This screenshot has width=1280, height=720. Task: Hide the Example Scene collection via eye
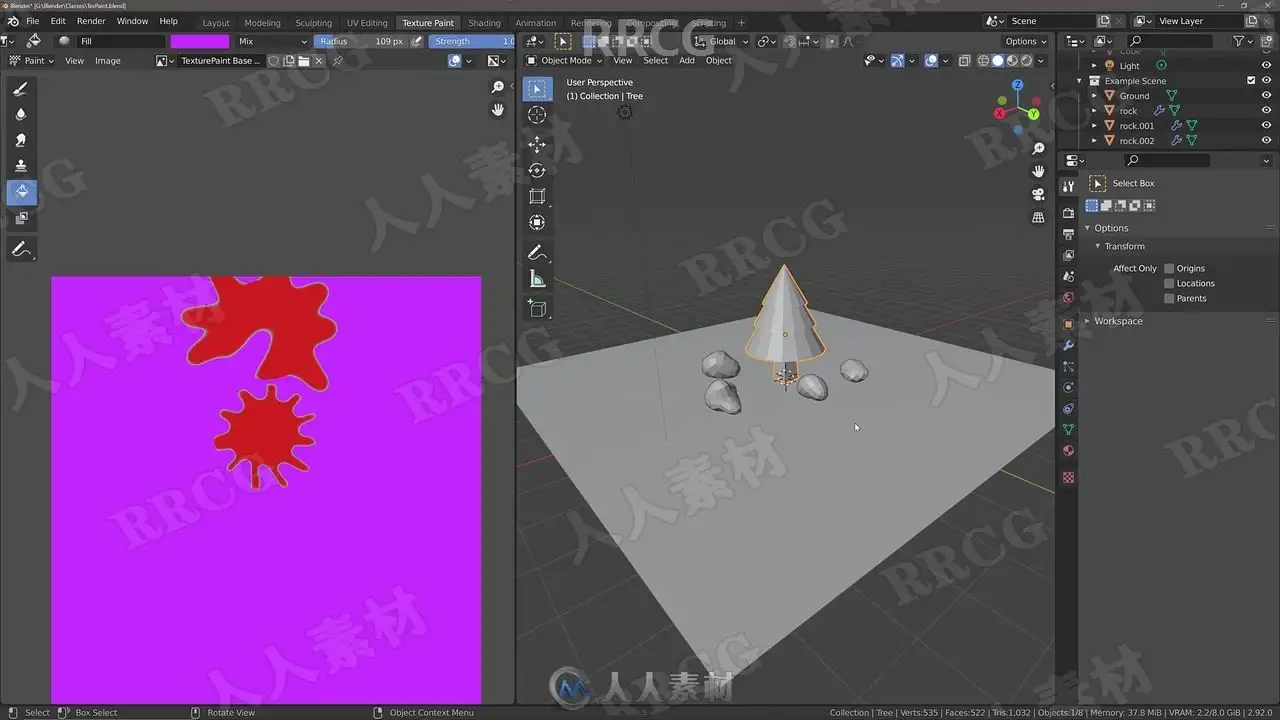pos(1266,81)
